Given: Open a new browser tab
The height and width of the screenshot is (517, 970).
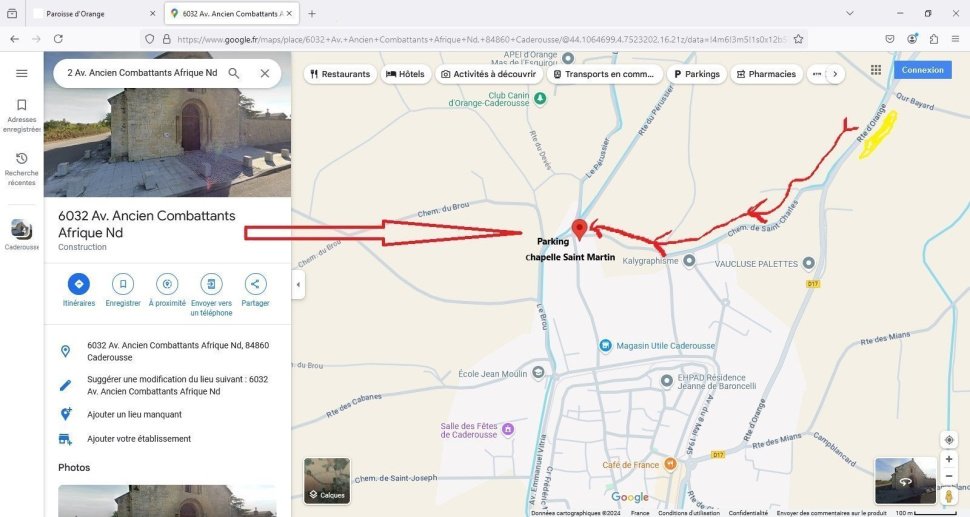Looking at the screenshot, I should pyautogui.click(x=312, y=14).
